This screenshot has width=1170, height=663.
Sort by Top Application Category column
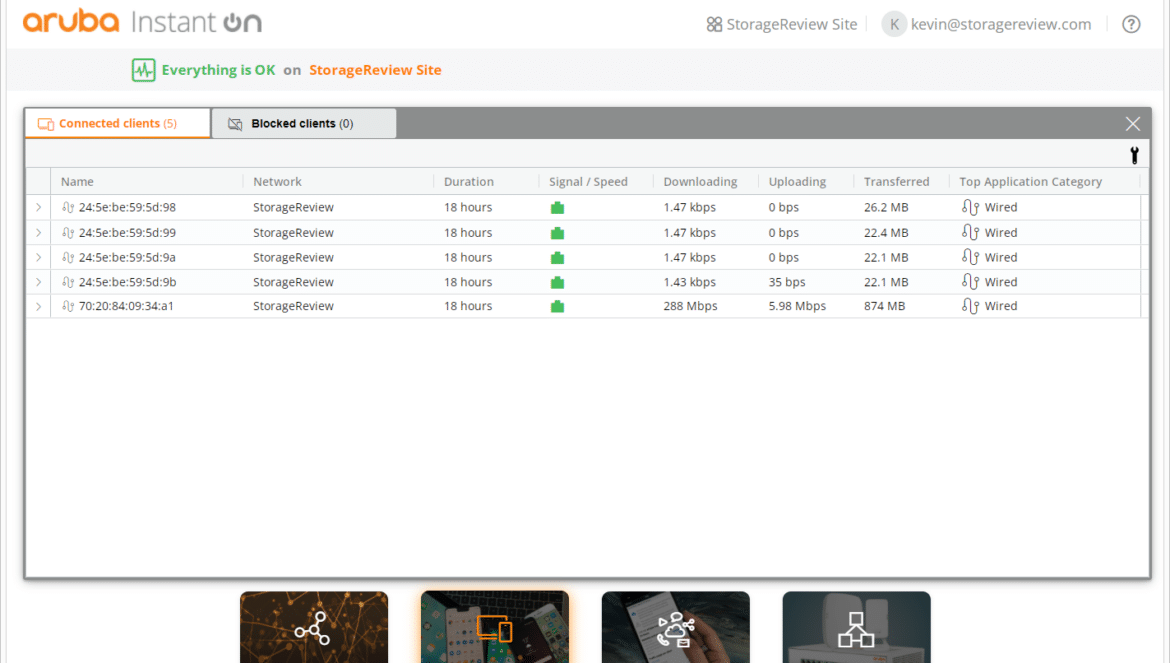point(1030,182)
